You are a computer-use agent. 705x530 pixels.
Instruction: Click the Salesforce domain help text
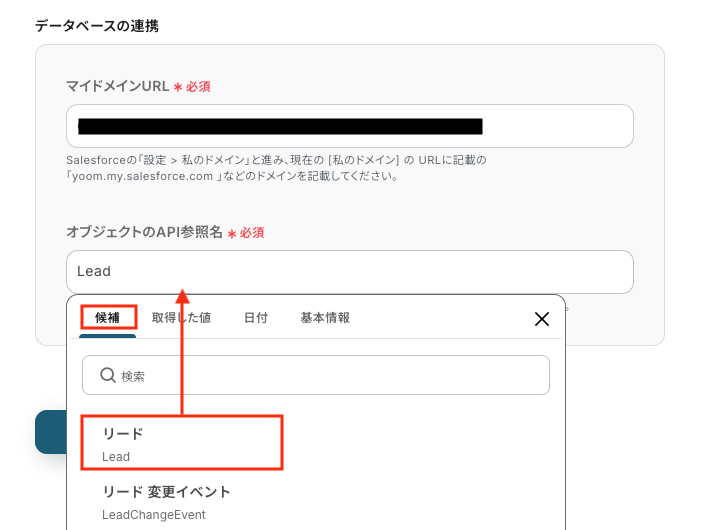point(276,168)
